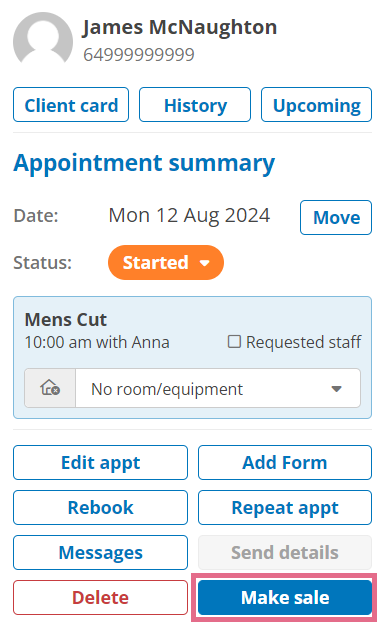Click the Repeat appt button

285,507
